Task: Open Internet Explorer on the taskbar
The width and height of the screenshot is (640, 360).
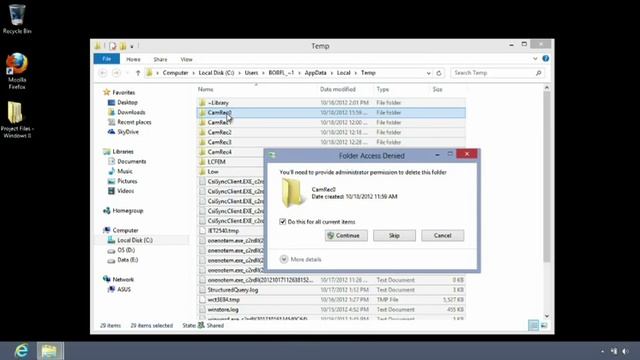Action: (21, 351)
